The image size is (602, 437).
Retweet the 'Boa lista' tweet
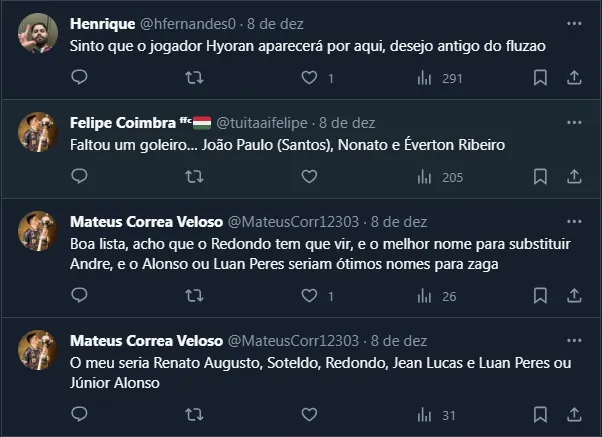pos(196,296)
